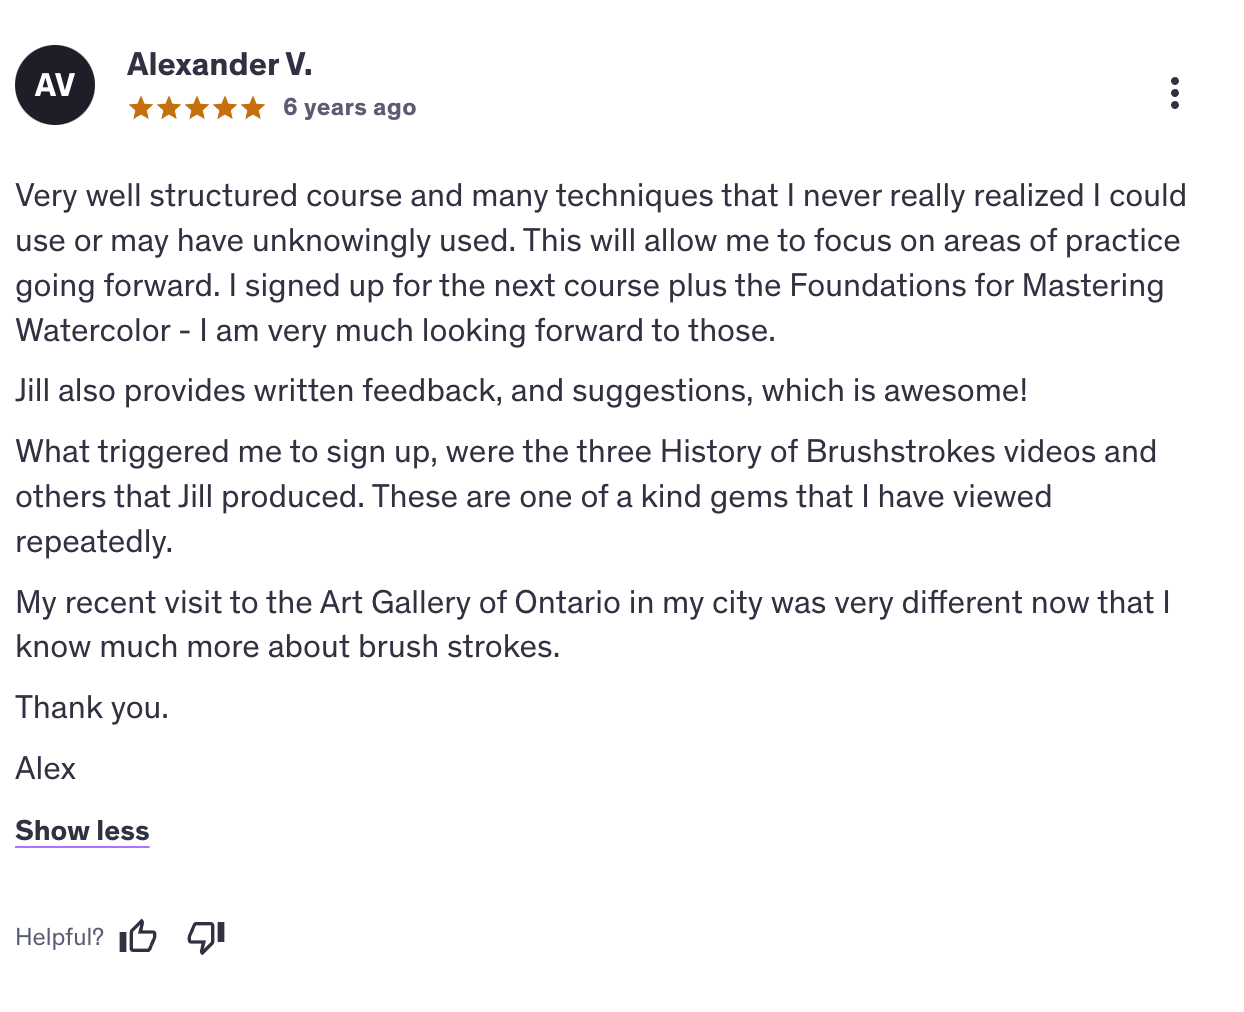
Task: Click the "Alex" signature line
Action: point(46,769)
